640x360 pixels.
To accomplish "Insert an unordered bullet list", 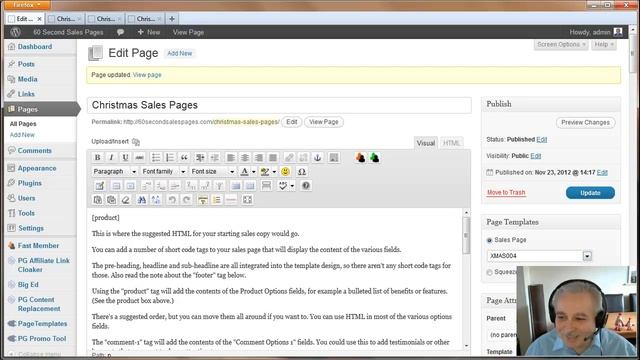I will click(156, 158).
